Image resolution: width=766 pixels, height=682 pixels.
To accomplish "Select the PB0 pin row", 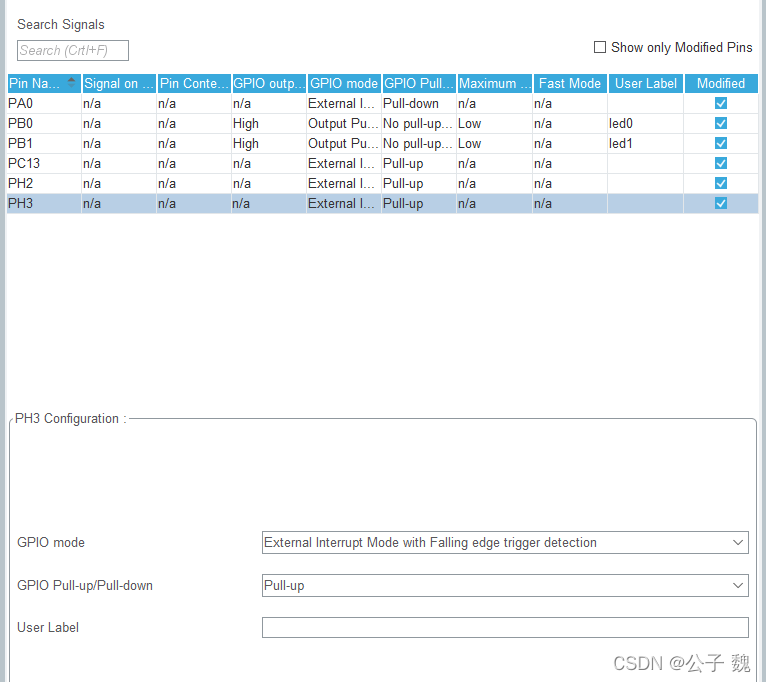I will (x=383, y=124).
